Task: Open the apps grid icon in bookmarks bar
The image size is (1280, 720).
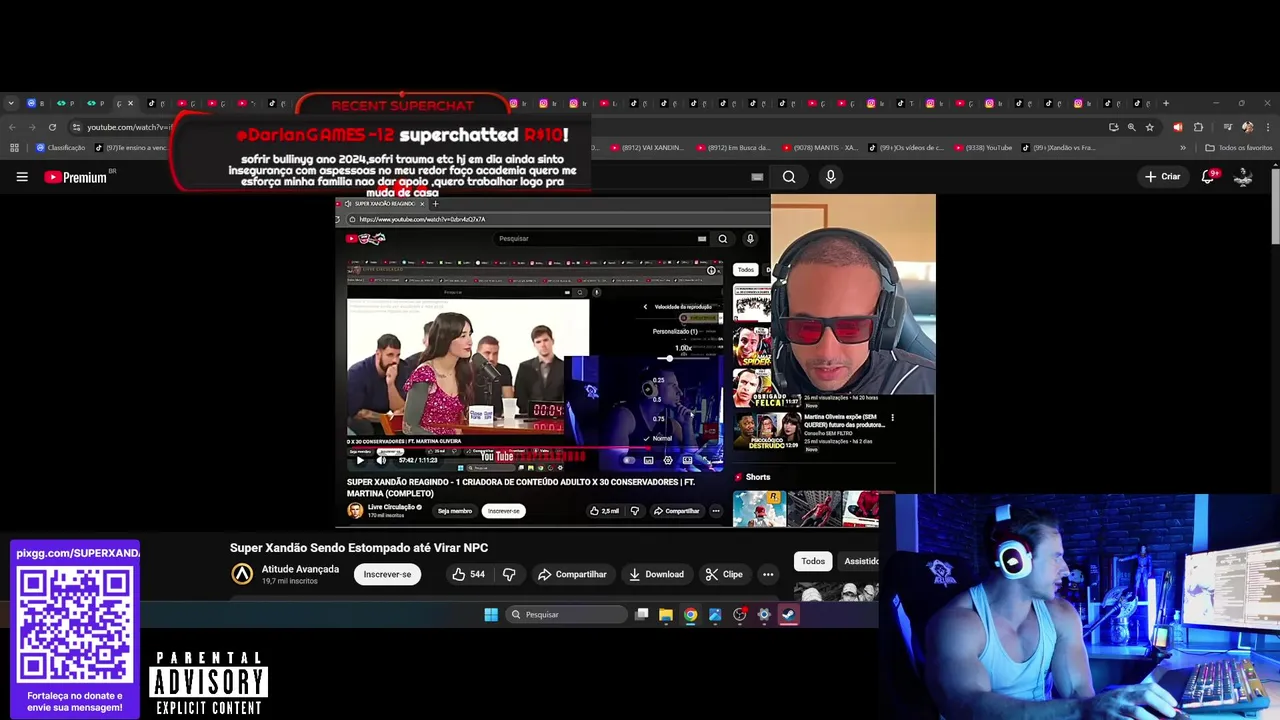Action: point(14,148)
